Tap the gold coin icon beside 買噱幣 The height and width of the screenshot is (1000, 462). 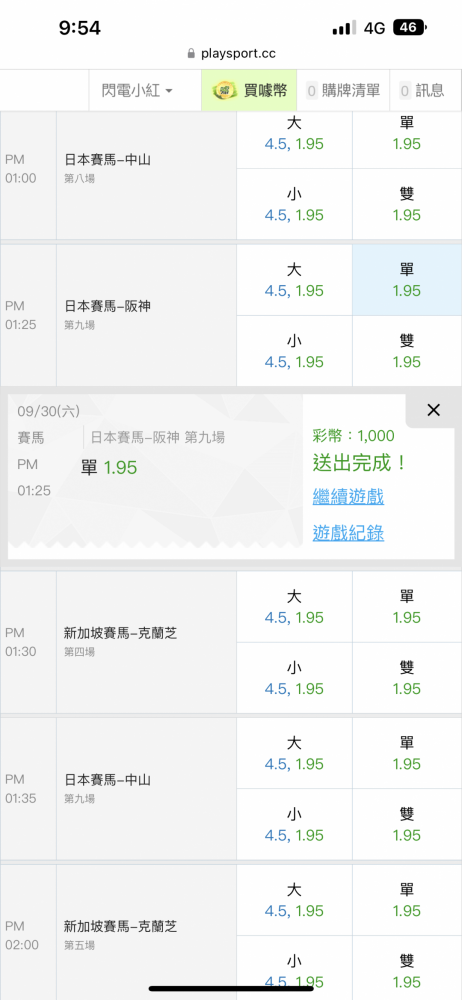[x=221, y=91]
